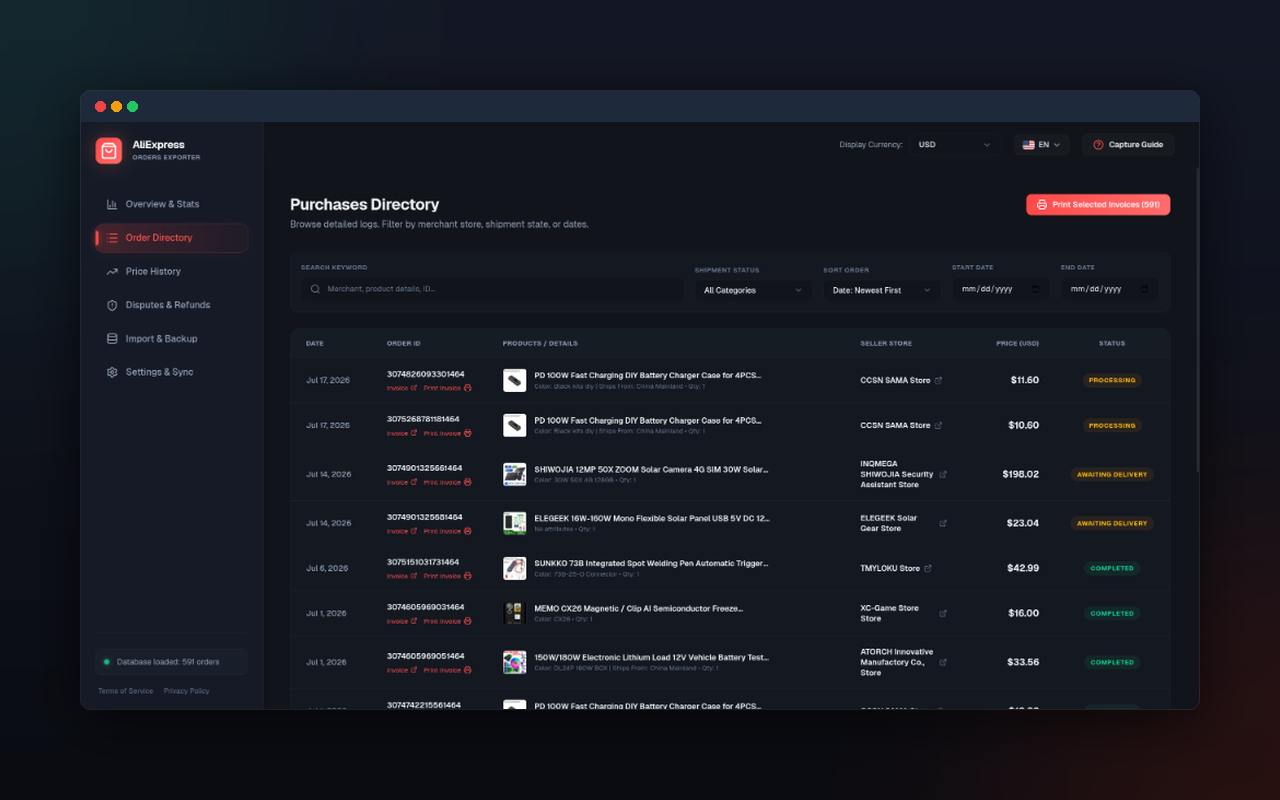The height and width of the screenshot is (800, 1280).
Task: Open the Terms of Service link
Action: (x=126, y=691)
